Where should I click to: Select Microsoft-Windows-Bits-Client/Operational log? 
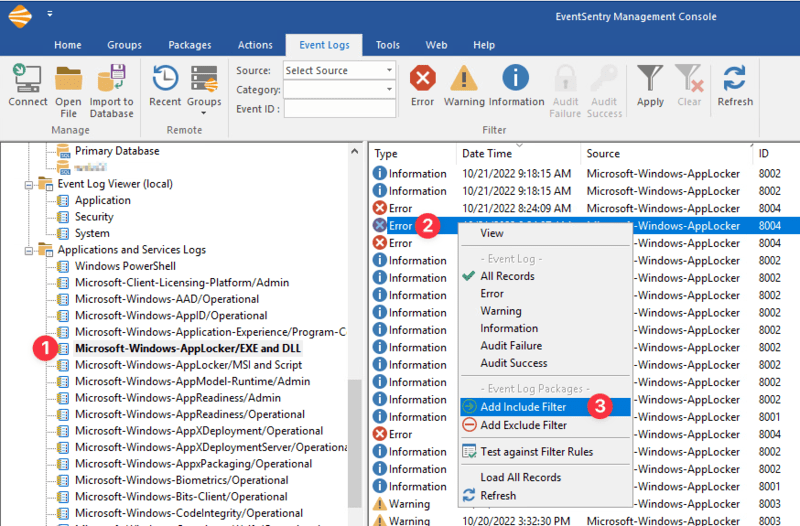[181, 497]
